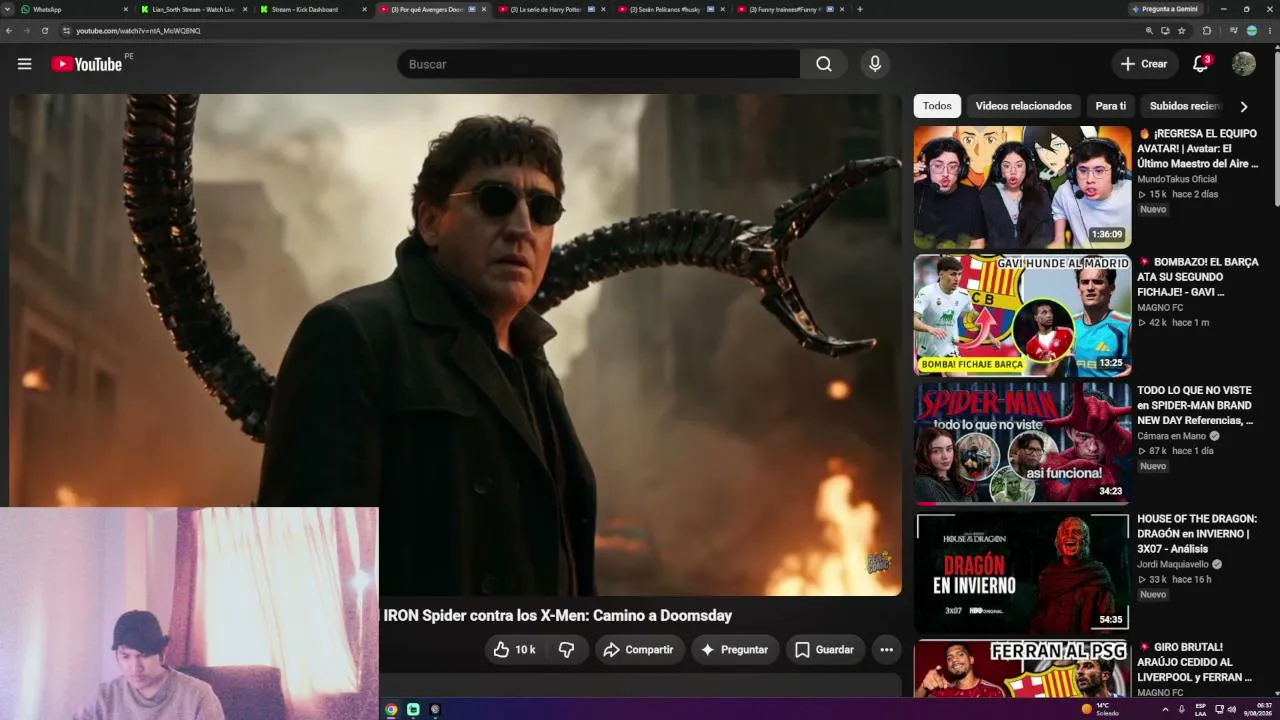Screen dimensions: 1280x720
Task: Focus the Buscar search field
Action: click(x=598, y=64)
